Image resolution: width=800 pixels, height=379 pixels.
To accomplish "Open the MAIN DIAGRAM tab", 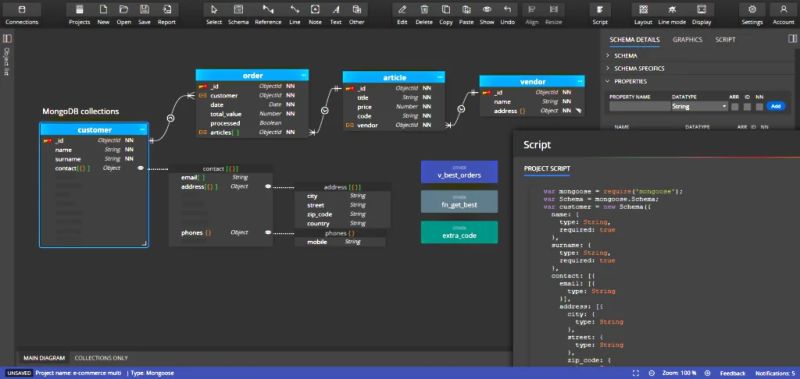I will point(44,358).
